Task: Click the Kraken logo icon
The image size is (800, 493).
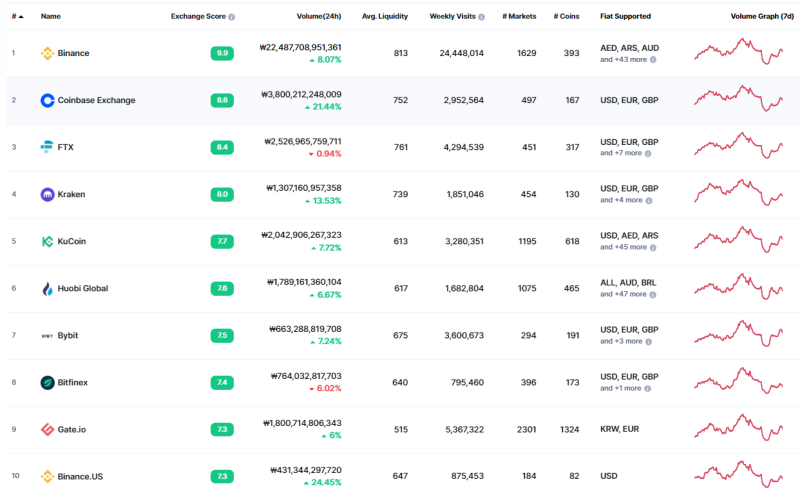Action: tap(47, 194)
